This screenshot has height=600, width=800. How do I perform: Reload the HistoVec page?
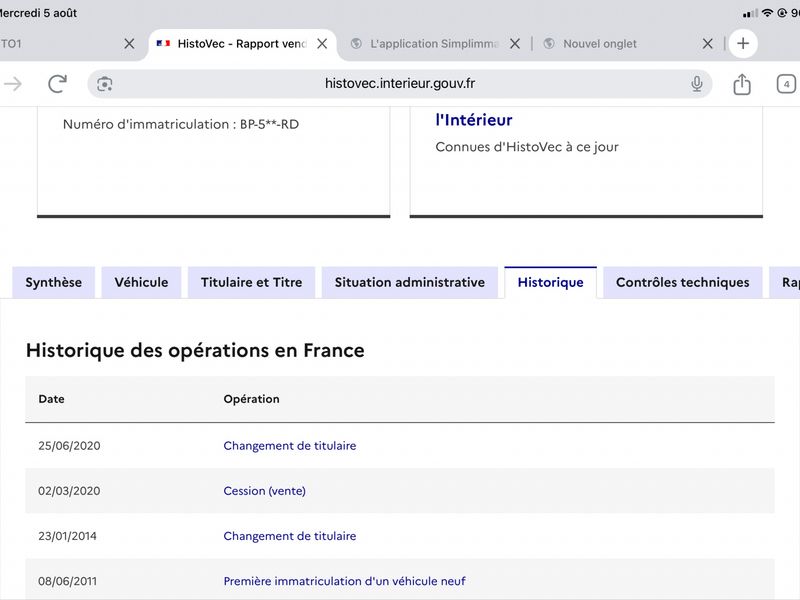click(58, 84)
